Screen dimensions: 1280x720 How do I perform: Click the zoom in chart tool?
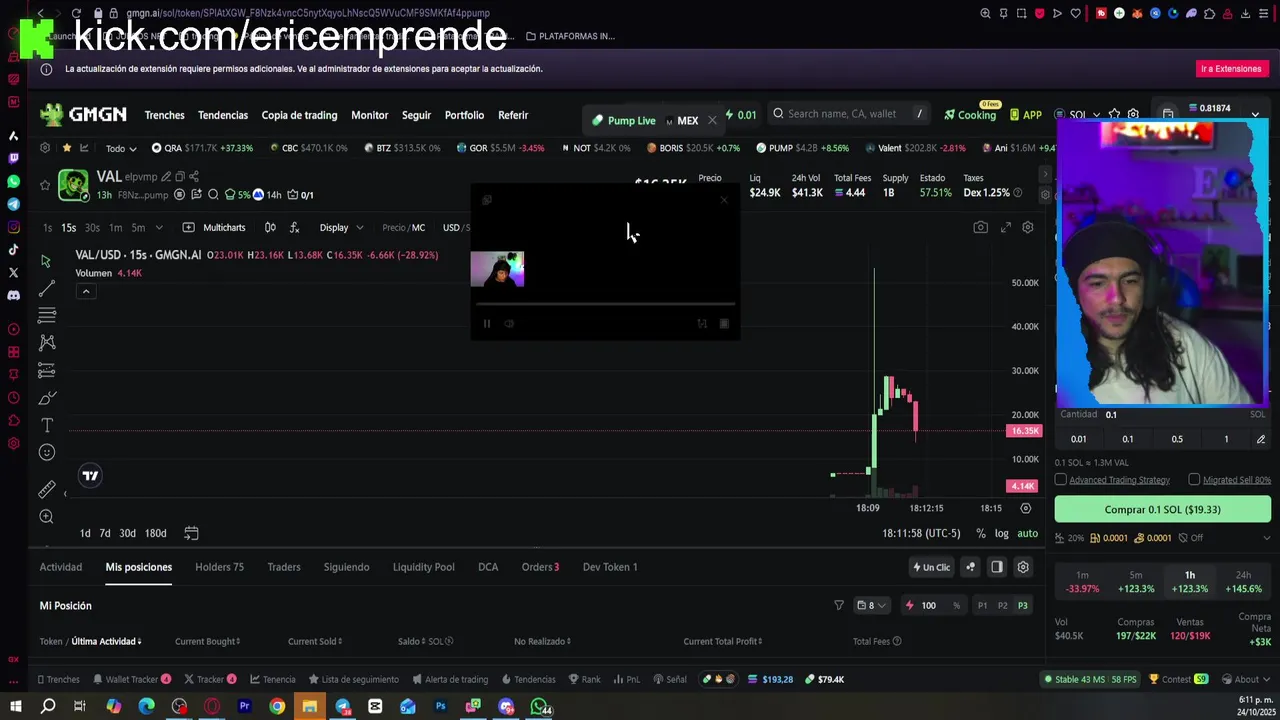click(46, 516)
